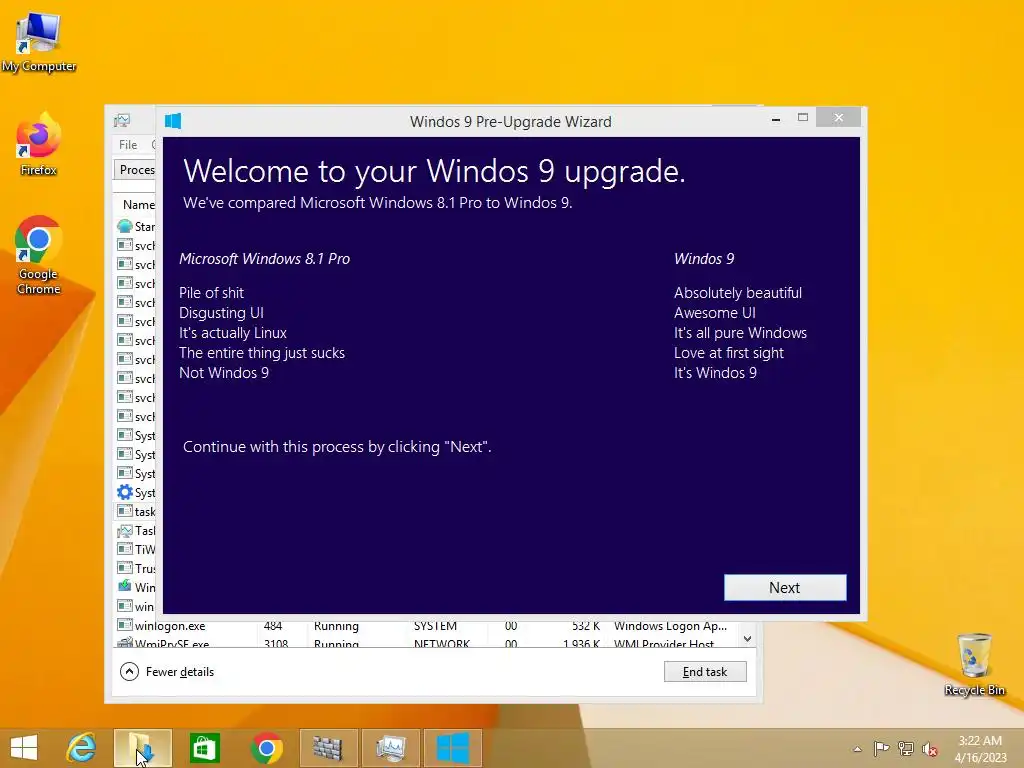
Task: Open File Explorer from the taskbar
Action: [x=142, y=748]
